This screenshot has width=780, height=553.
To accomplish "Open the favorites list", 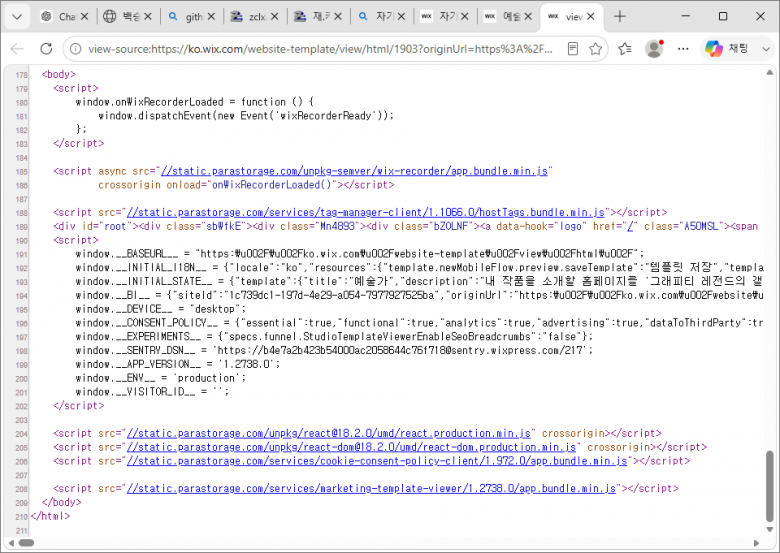I will (x=625, y=49).
